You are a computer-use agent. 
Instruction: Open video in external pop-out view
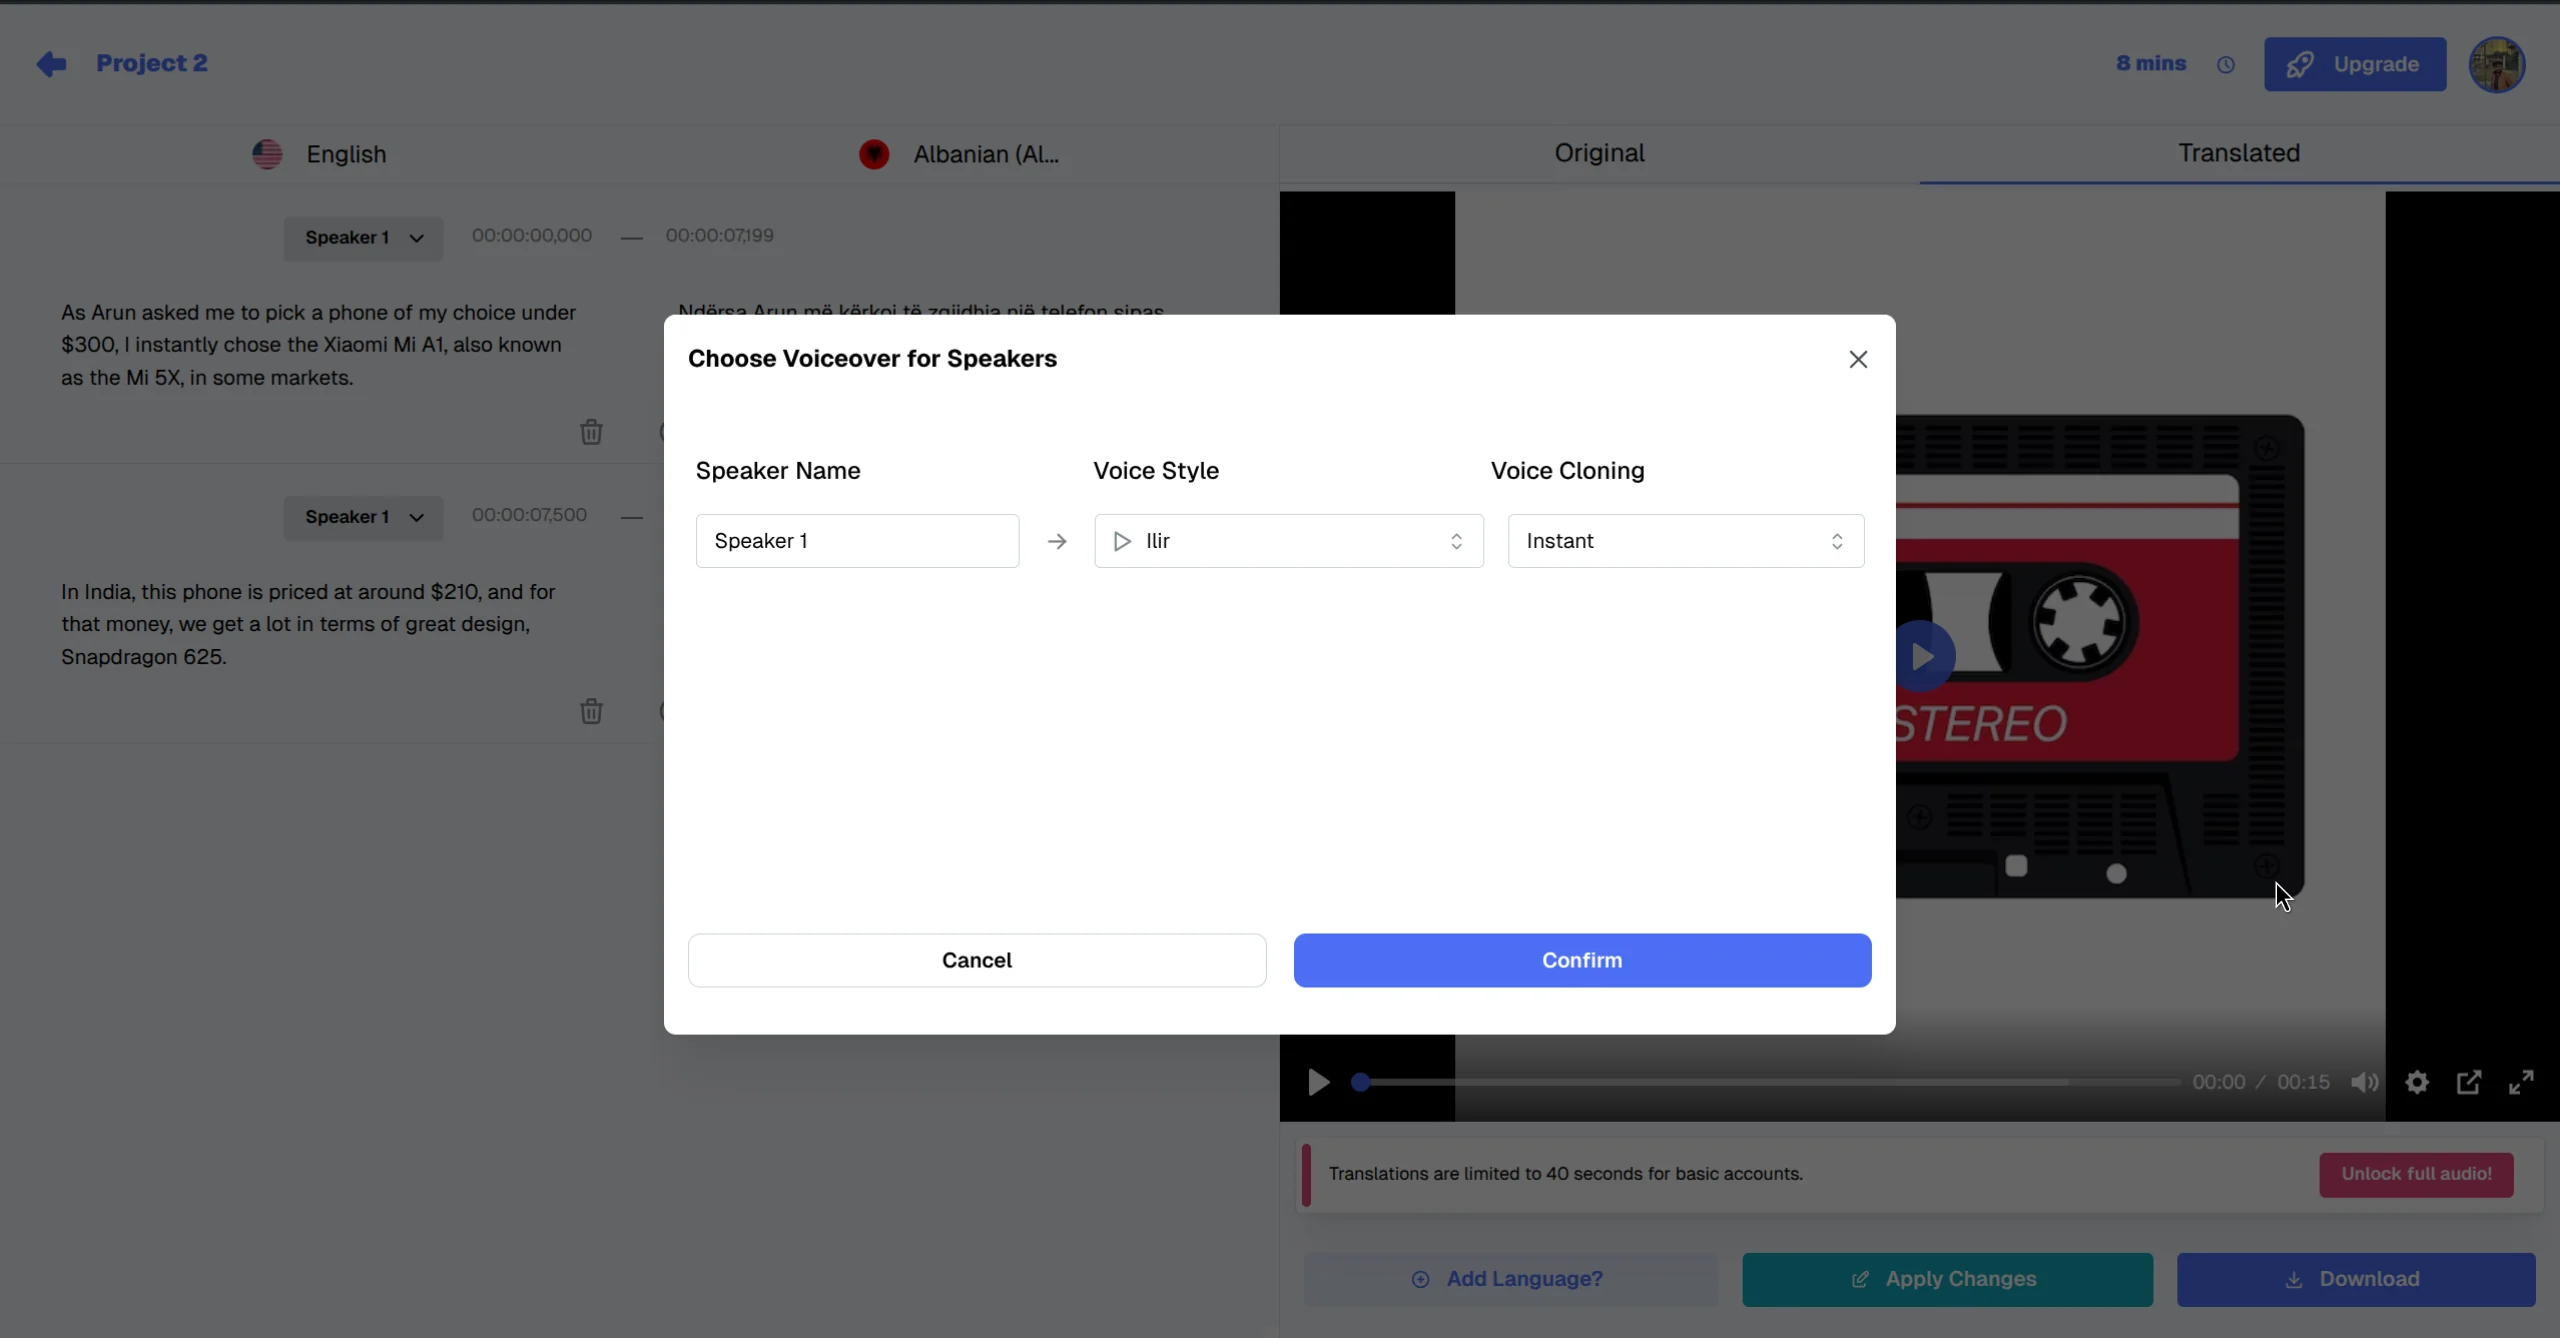[2469, 1082]
